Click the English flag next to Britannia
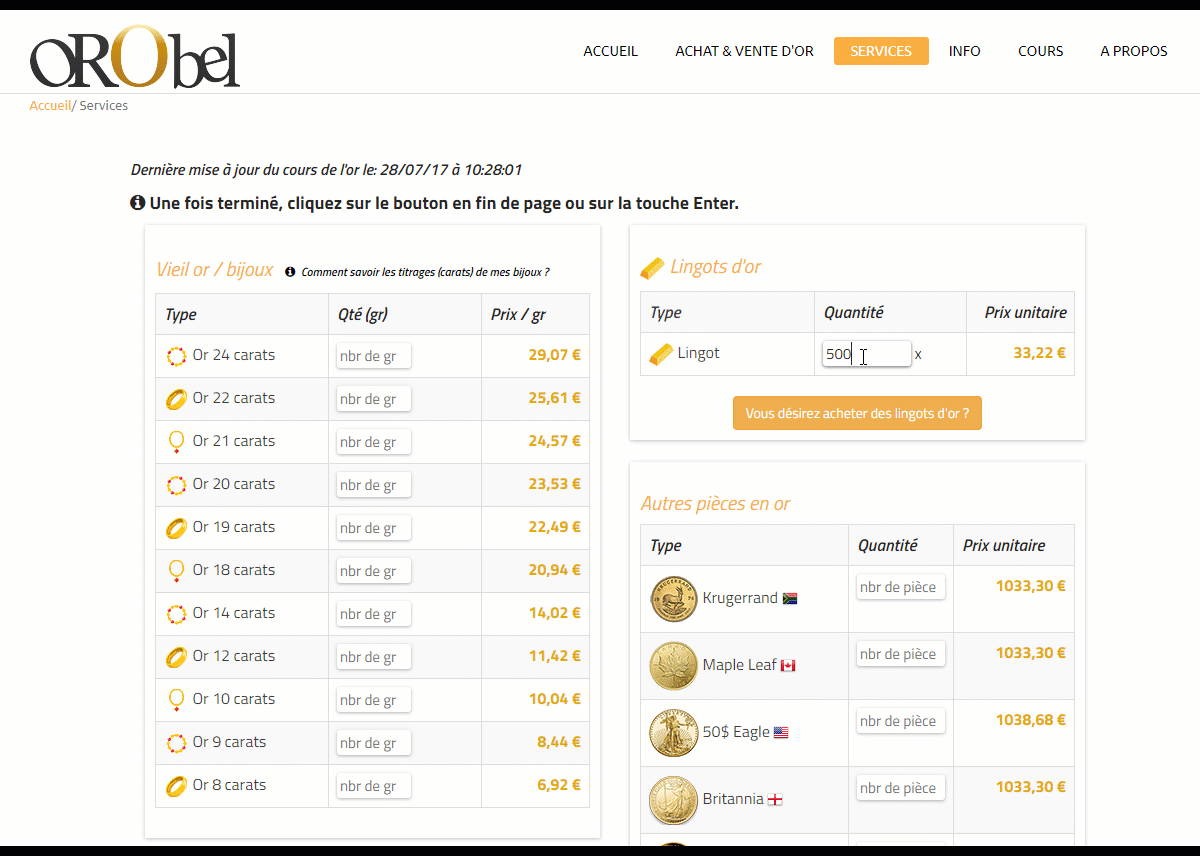The image size is (1200, 856). 774,800
